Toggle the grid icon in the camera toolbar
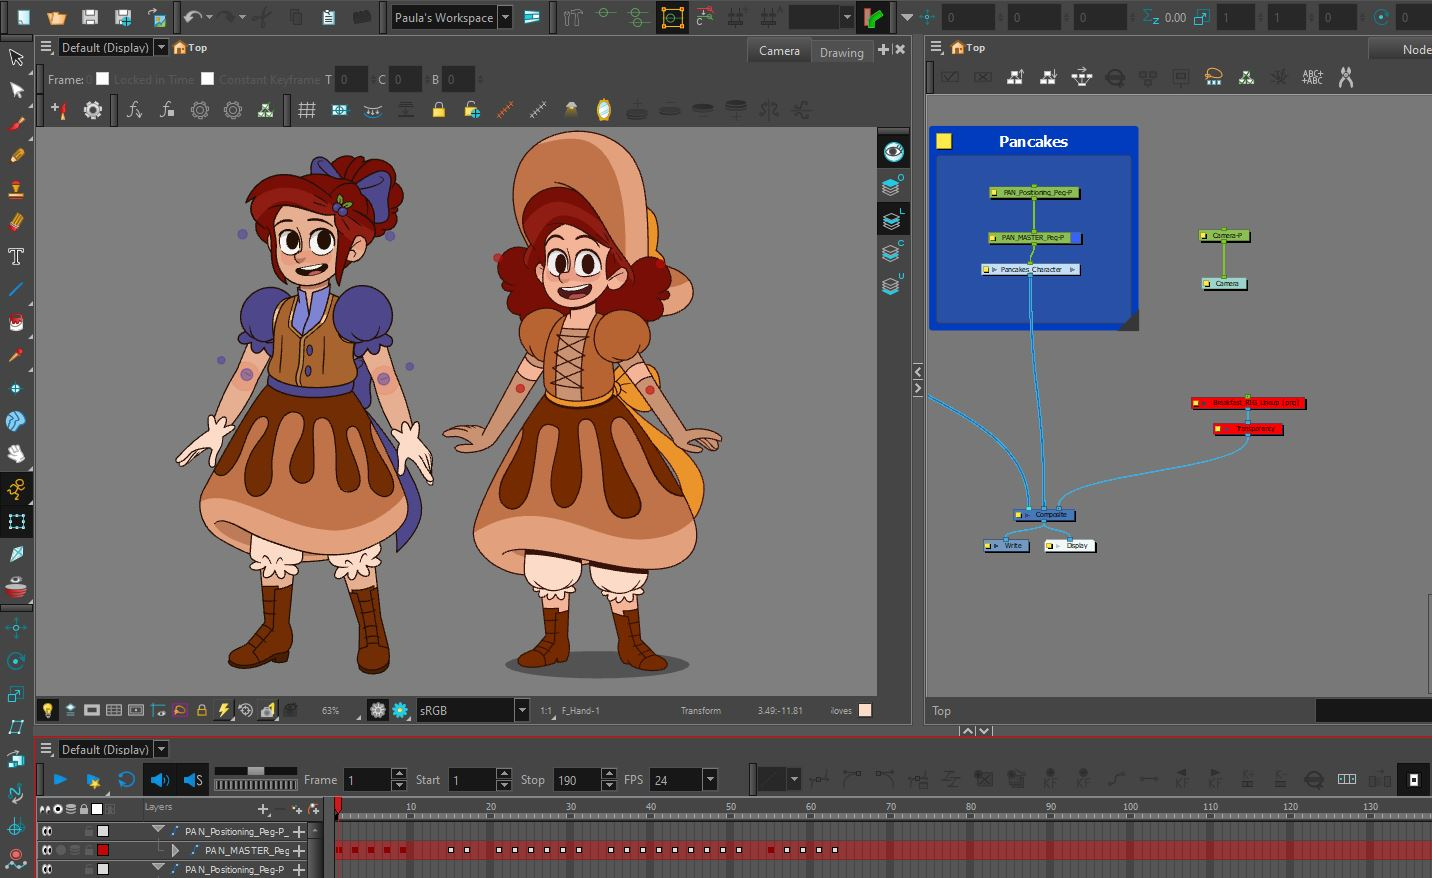Viewport: 1432px width, 878px height. click(x=307, y=110)
